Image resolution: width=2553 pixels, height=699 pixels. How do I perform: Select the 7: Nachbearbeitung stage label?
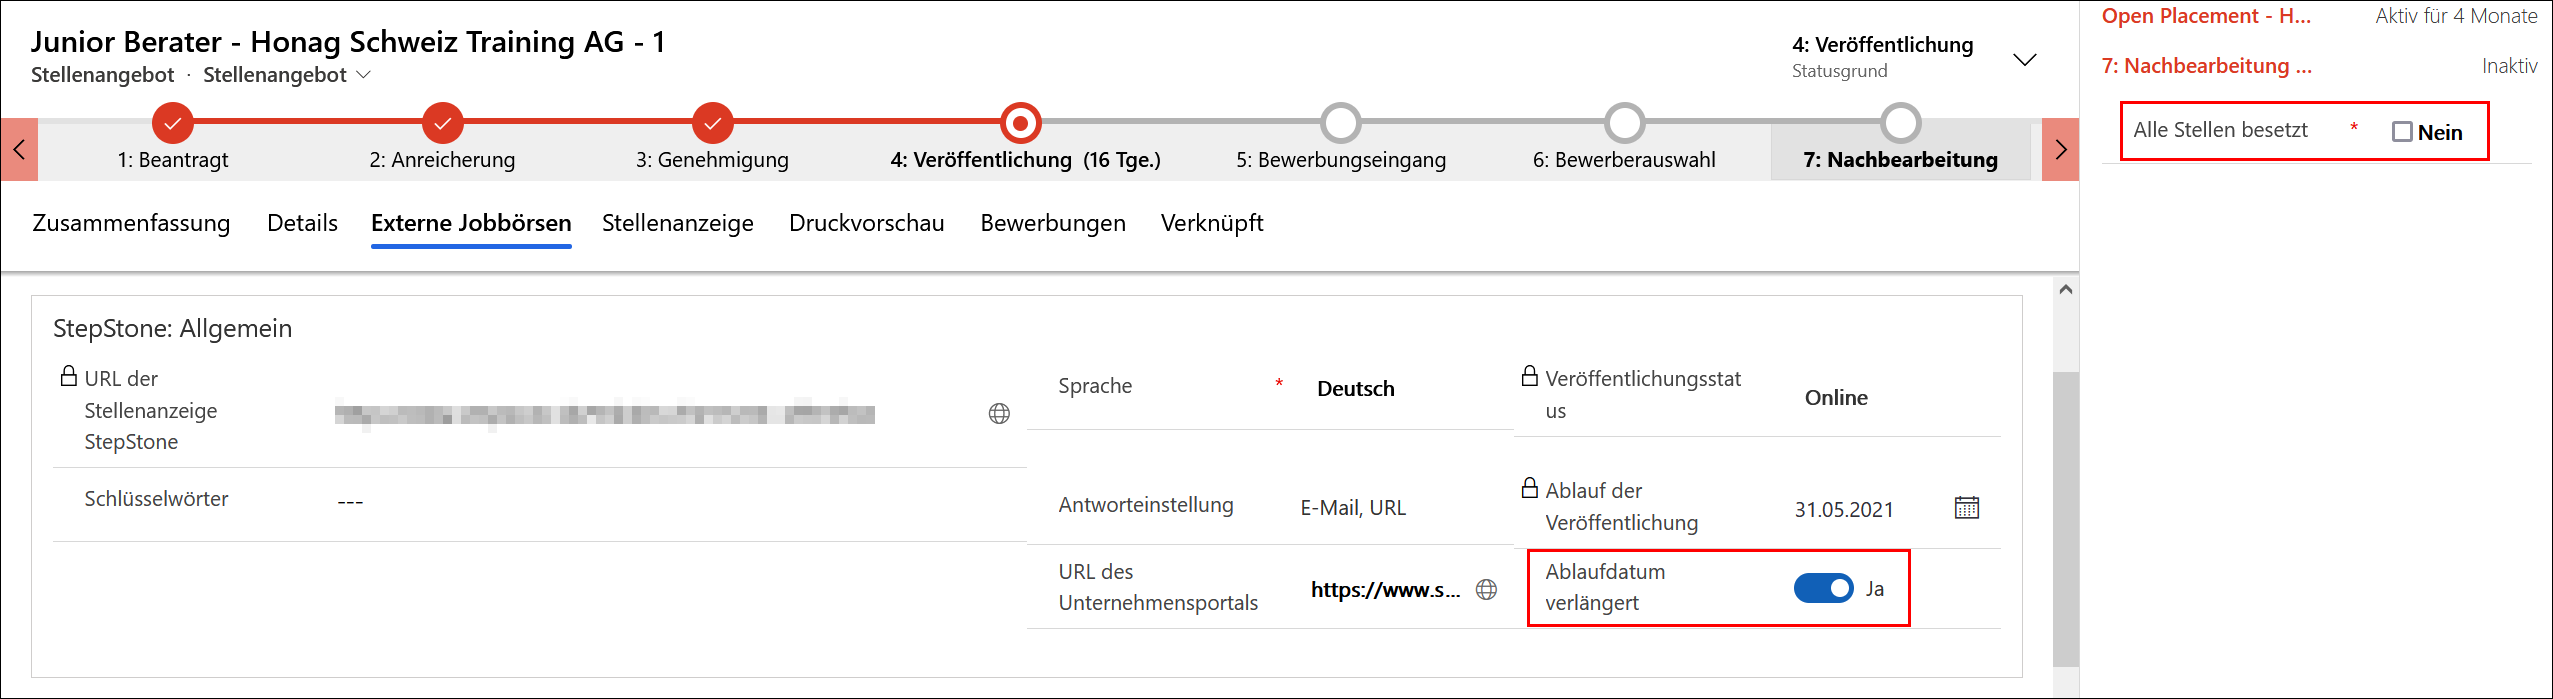tap(1900, 160)
